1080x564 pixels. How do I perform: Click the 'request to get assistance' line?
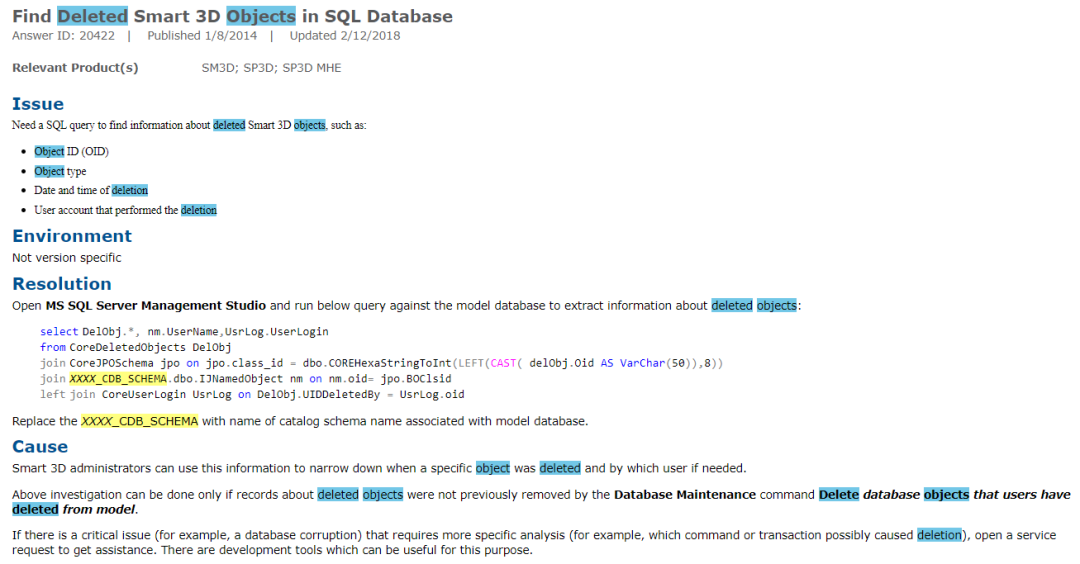coord(272,550)
